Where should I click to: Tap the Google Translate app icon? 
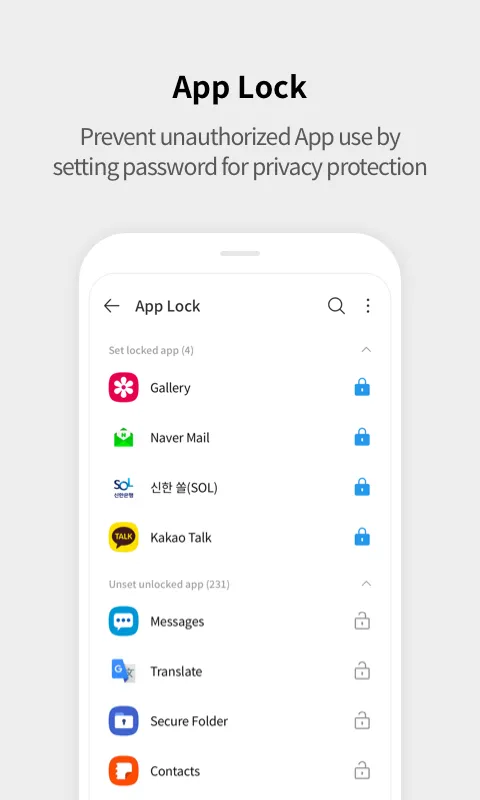(x=123, y=671)
